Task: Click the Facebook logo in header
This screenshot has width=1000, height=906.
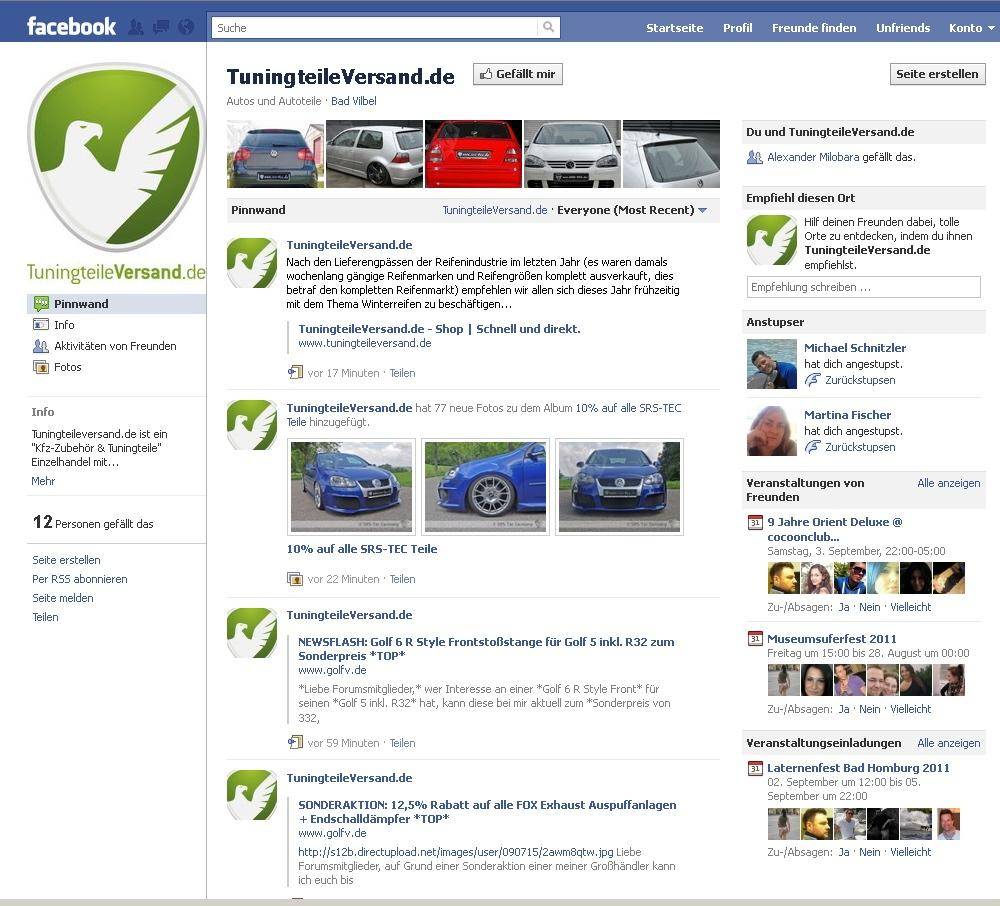Action: 71,26
